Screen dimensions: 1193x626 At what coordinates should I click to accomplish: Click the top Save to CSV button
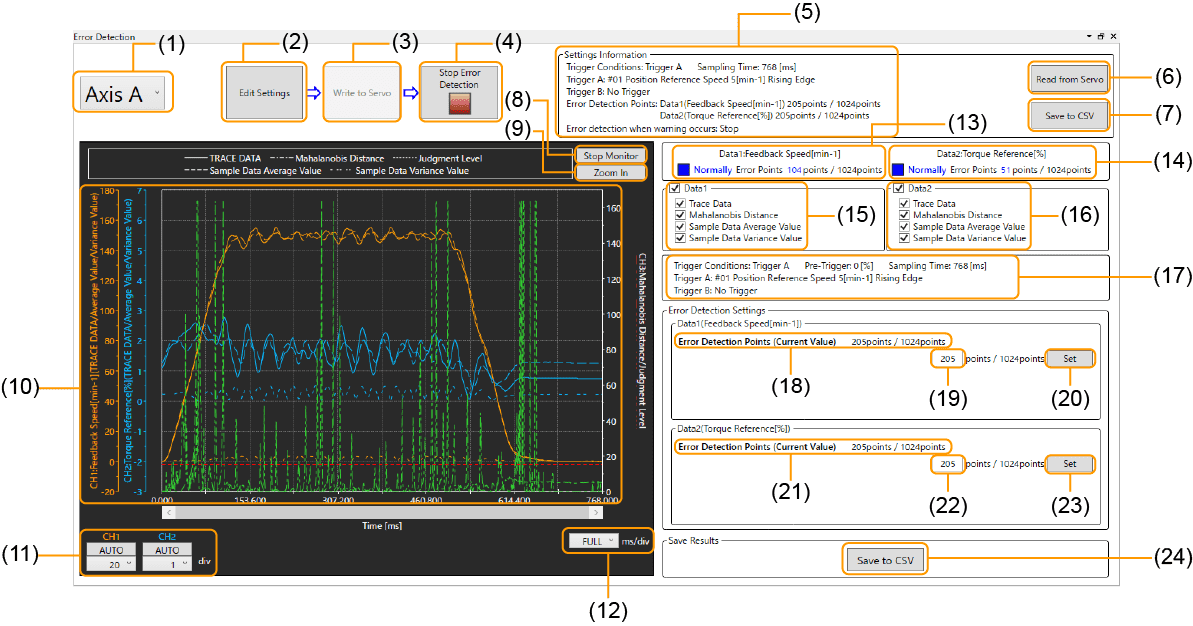pos(1069,115)
